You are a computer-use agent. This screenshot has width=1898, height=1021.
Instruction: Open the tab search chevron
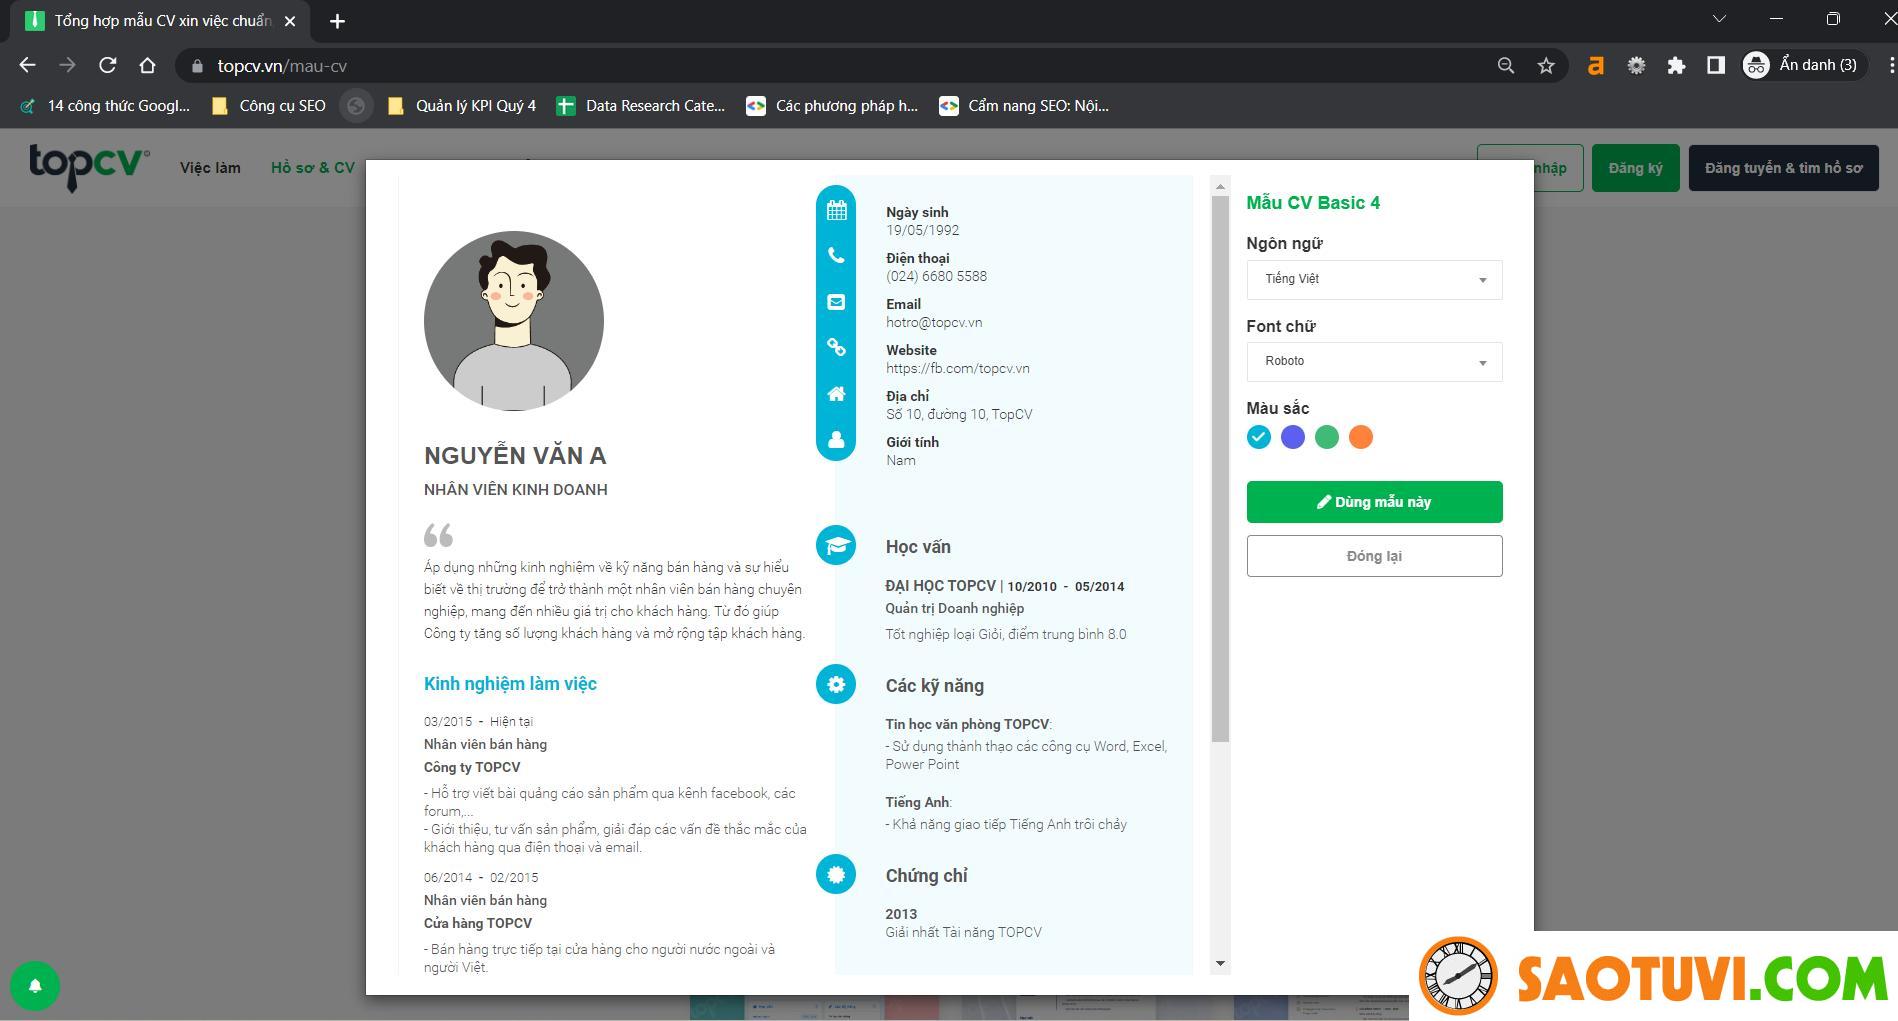coord(1720,19)
